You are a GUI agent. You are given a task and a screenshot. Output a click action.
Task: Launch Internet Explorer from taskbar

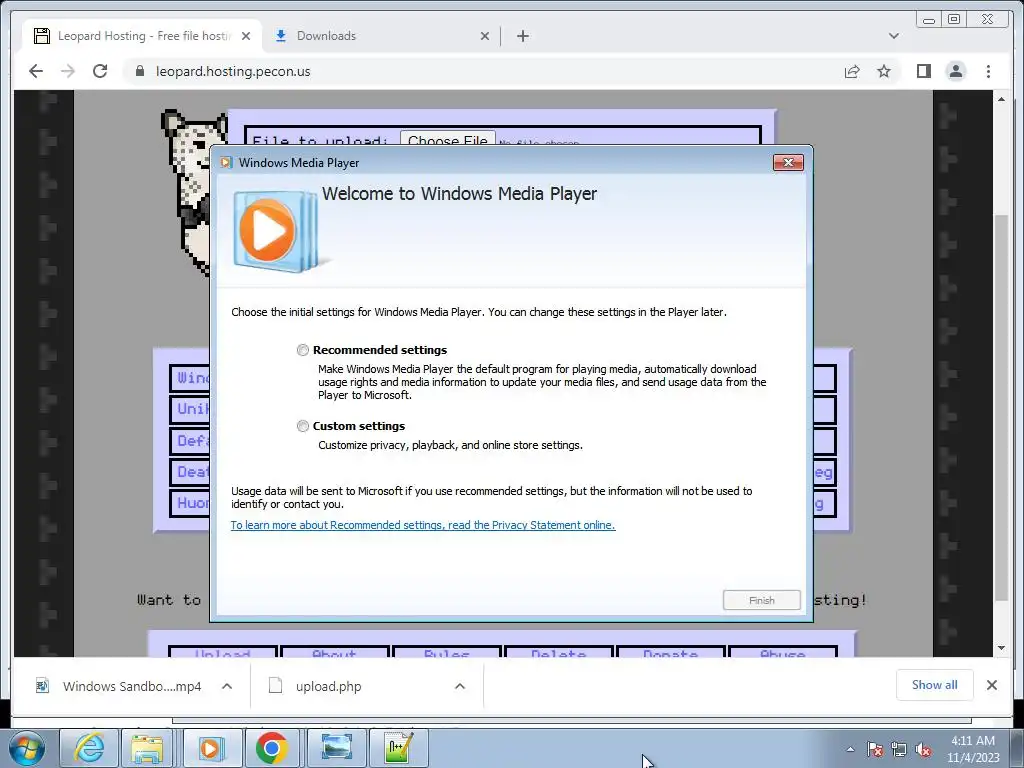(x=89, y=748)
